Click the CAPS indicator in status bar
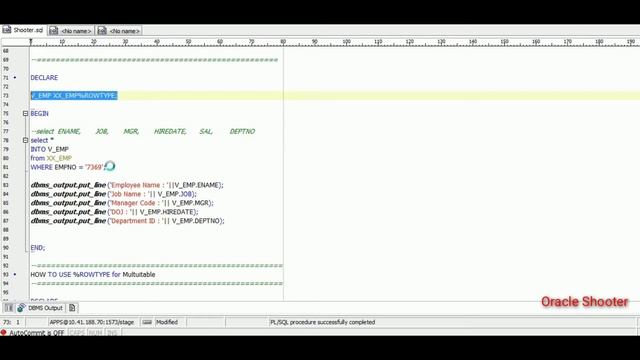Image resolution: width=640 pixels, height=360 pixels. pyautogui.click(x=77, y=333)
